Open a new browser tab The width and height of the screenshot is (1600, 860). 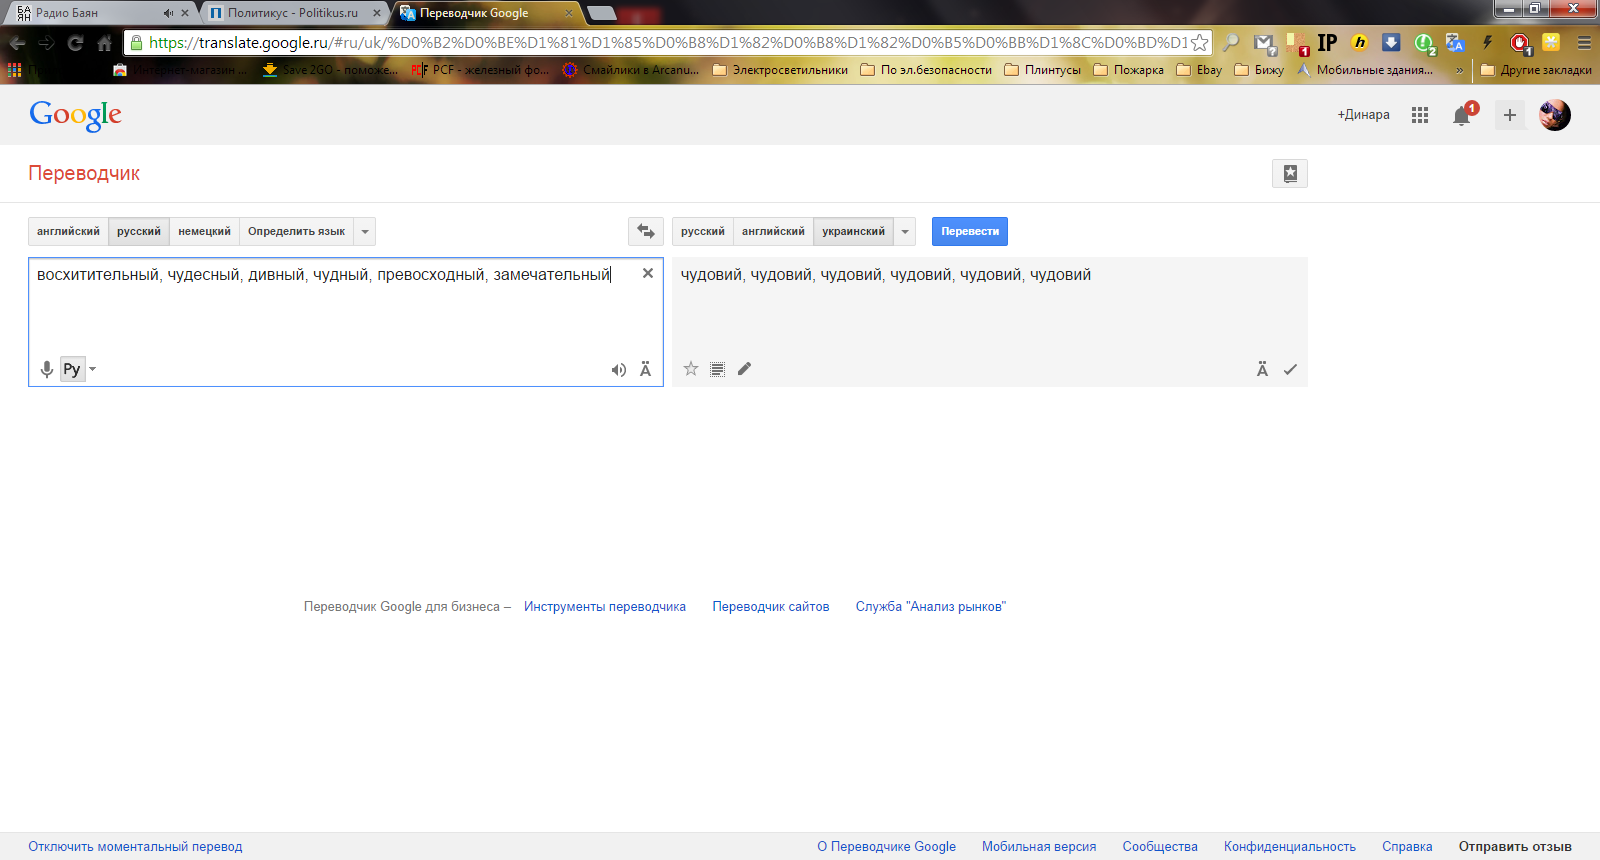pyautogui.click(x=602, y=13)
